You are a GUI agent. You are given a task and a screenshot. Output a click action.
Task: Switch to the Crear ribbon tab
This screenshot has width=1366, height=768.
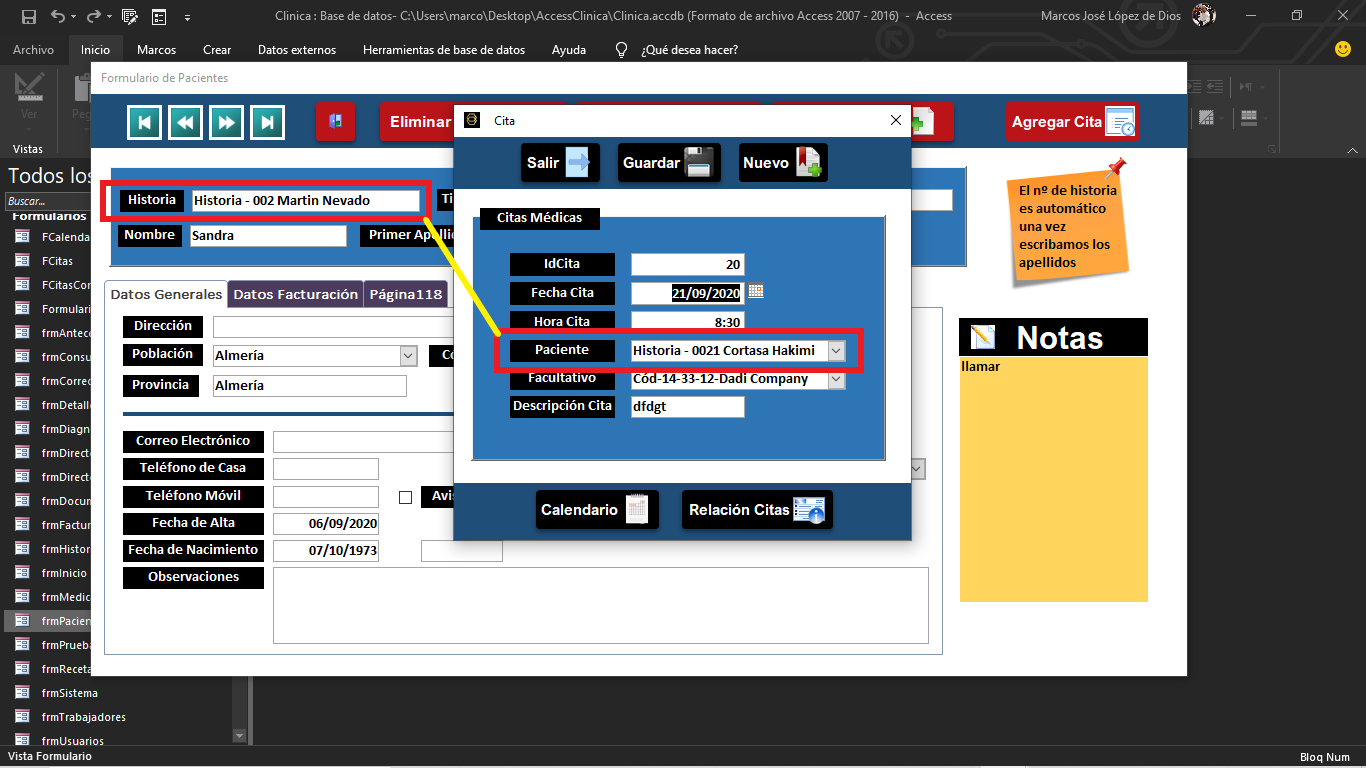(x=216, y=49)
